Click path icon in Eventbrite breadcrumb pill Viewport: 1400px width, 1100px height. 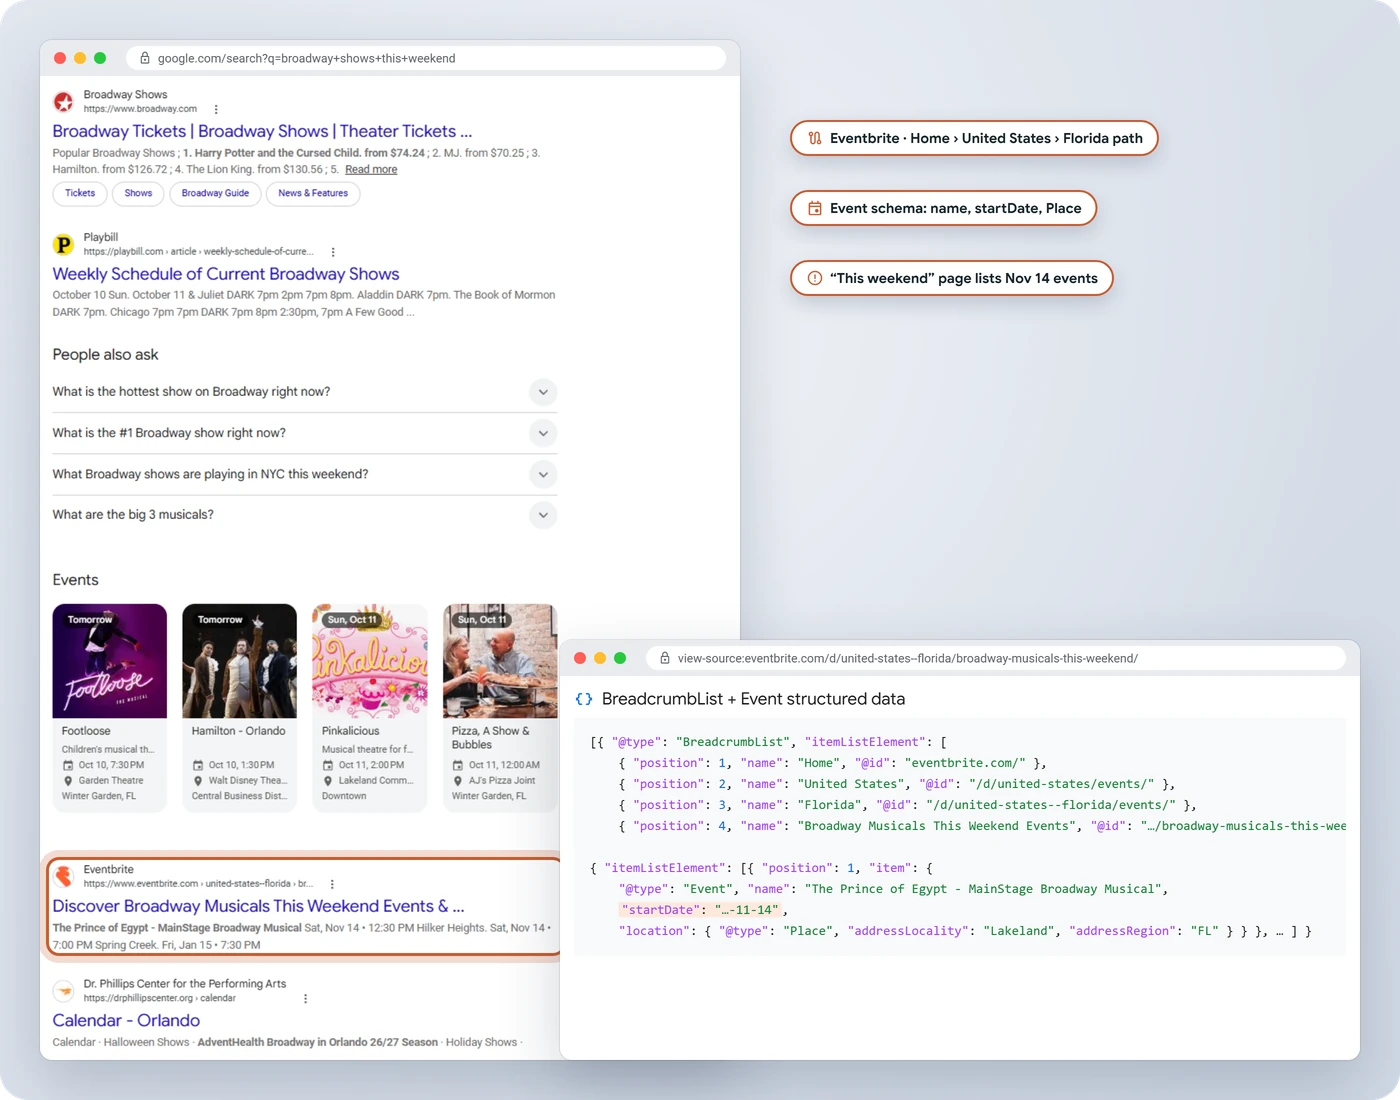coord(815,138)
